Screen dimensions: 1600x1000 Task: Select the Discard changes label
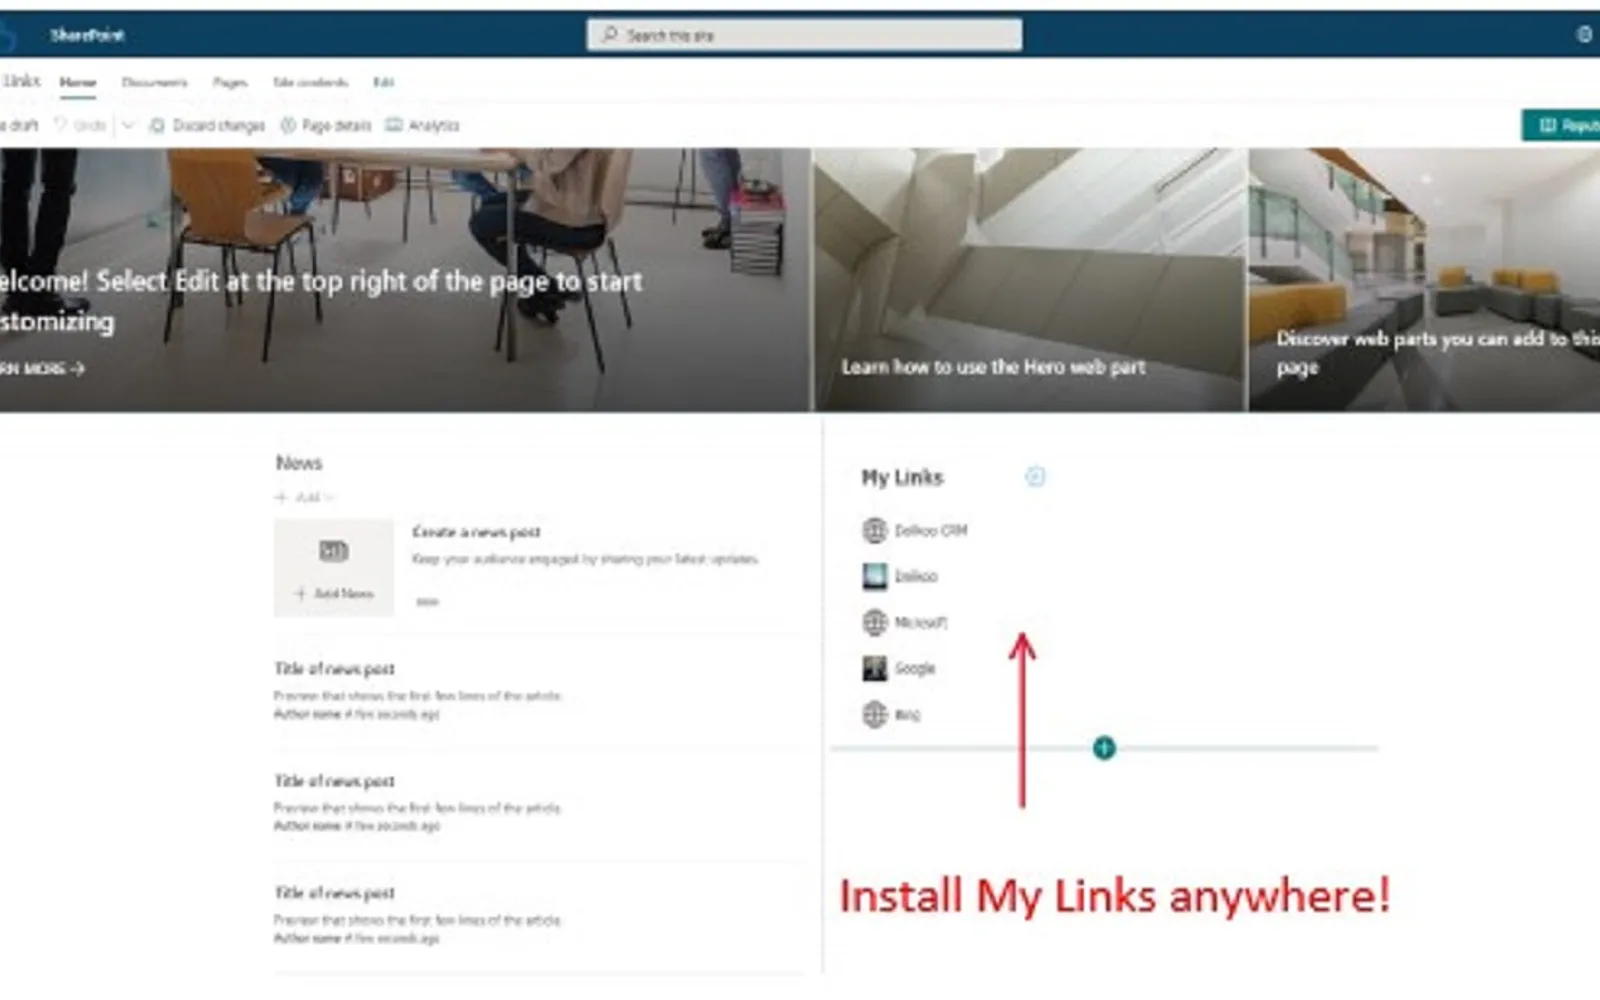point(219,125)
